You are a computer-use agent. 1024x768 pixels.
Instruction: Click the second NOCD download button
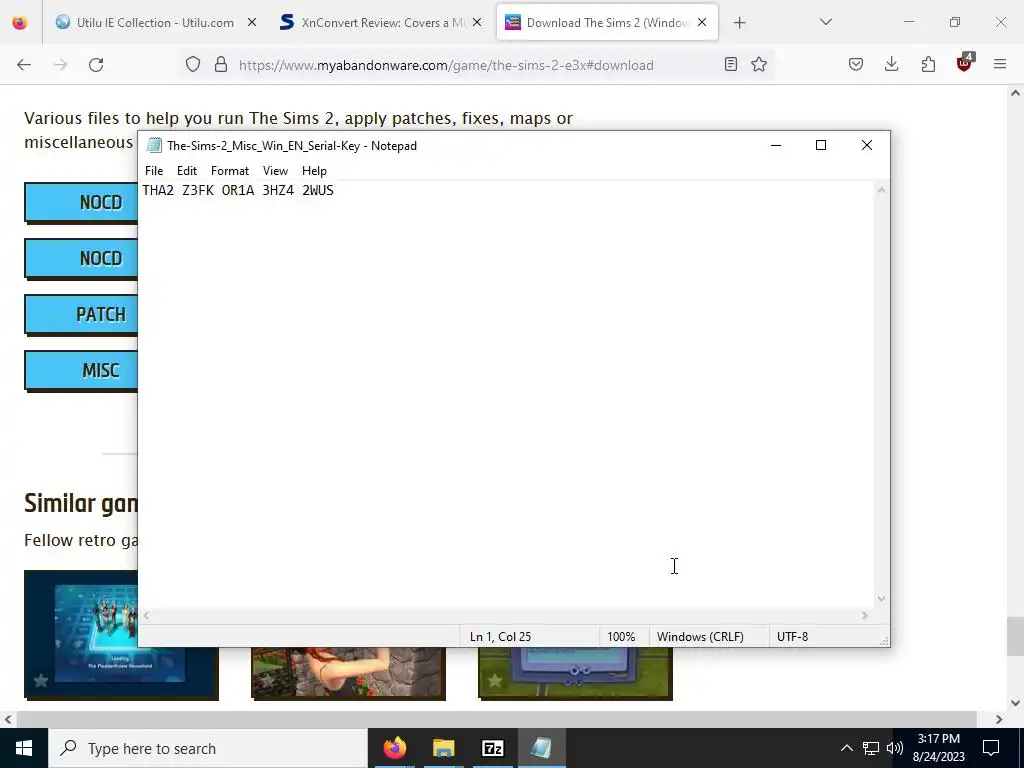click(x=81, y=259)
